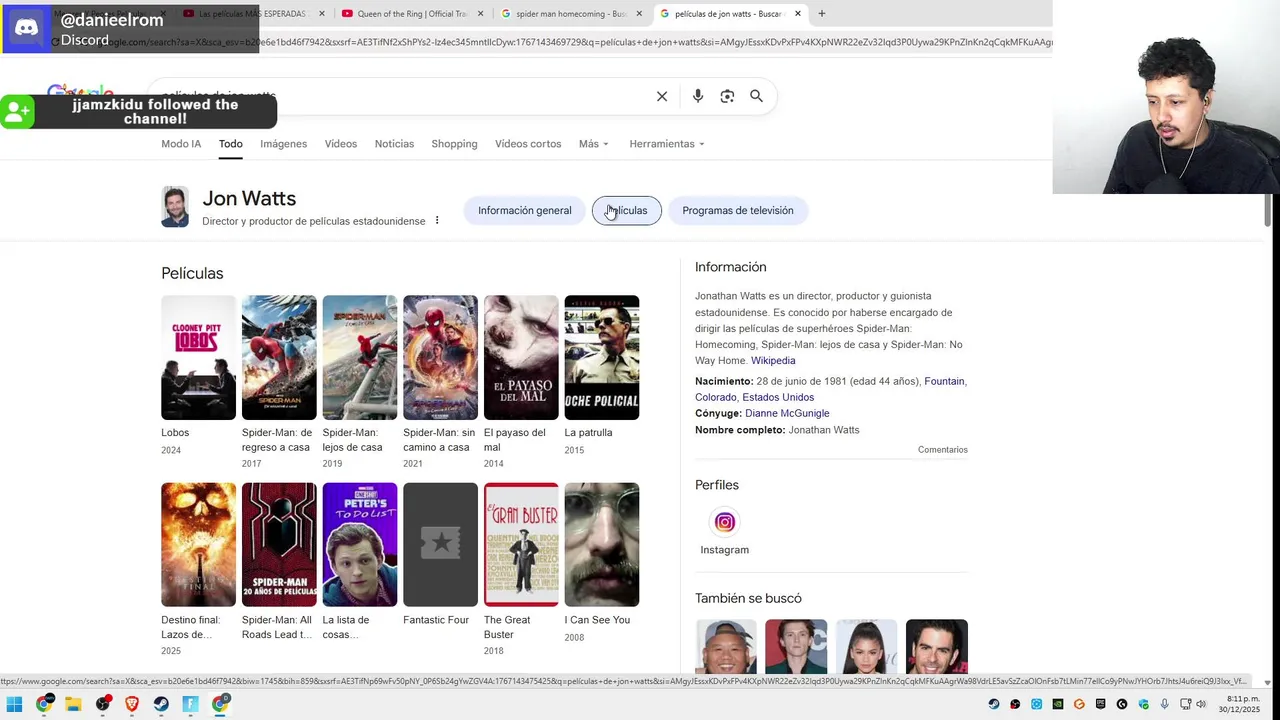The height and width of the screenshot is (720, 1280).
Task: Open La patrulla 2015 movie poster
Action: pyautogui.click(x=602, y=357)
